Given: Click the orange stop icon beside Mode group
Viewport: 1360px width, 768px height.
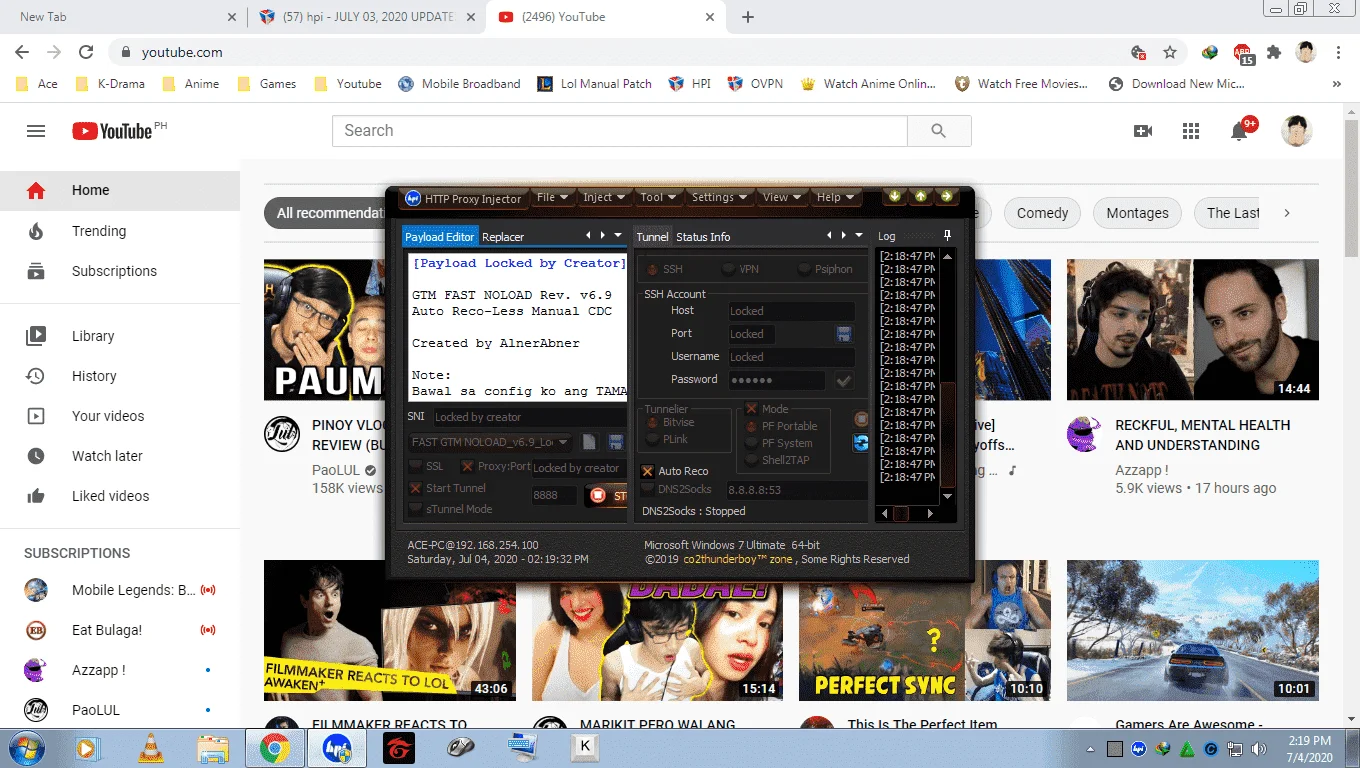Looking at the screenshot, I should click(x=861, y=419).
